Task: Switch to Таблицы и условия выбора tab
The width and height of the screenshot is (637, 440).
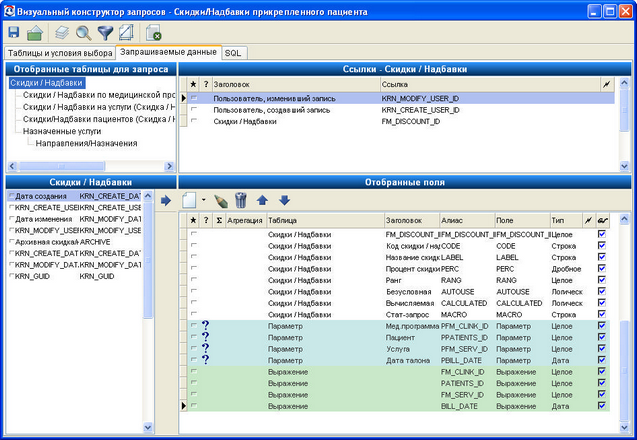Action: click(60, 53)
